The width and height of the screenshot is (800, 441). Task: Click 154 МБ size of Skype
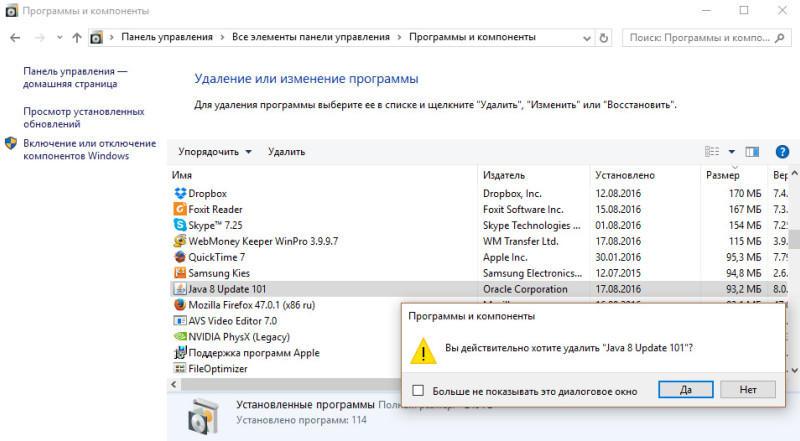(744, 225)
